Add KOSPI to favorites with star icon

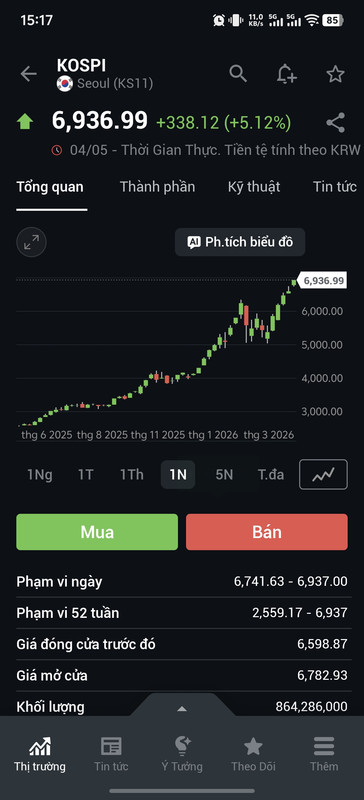coord(335,74)
